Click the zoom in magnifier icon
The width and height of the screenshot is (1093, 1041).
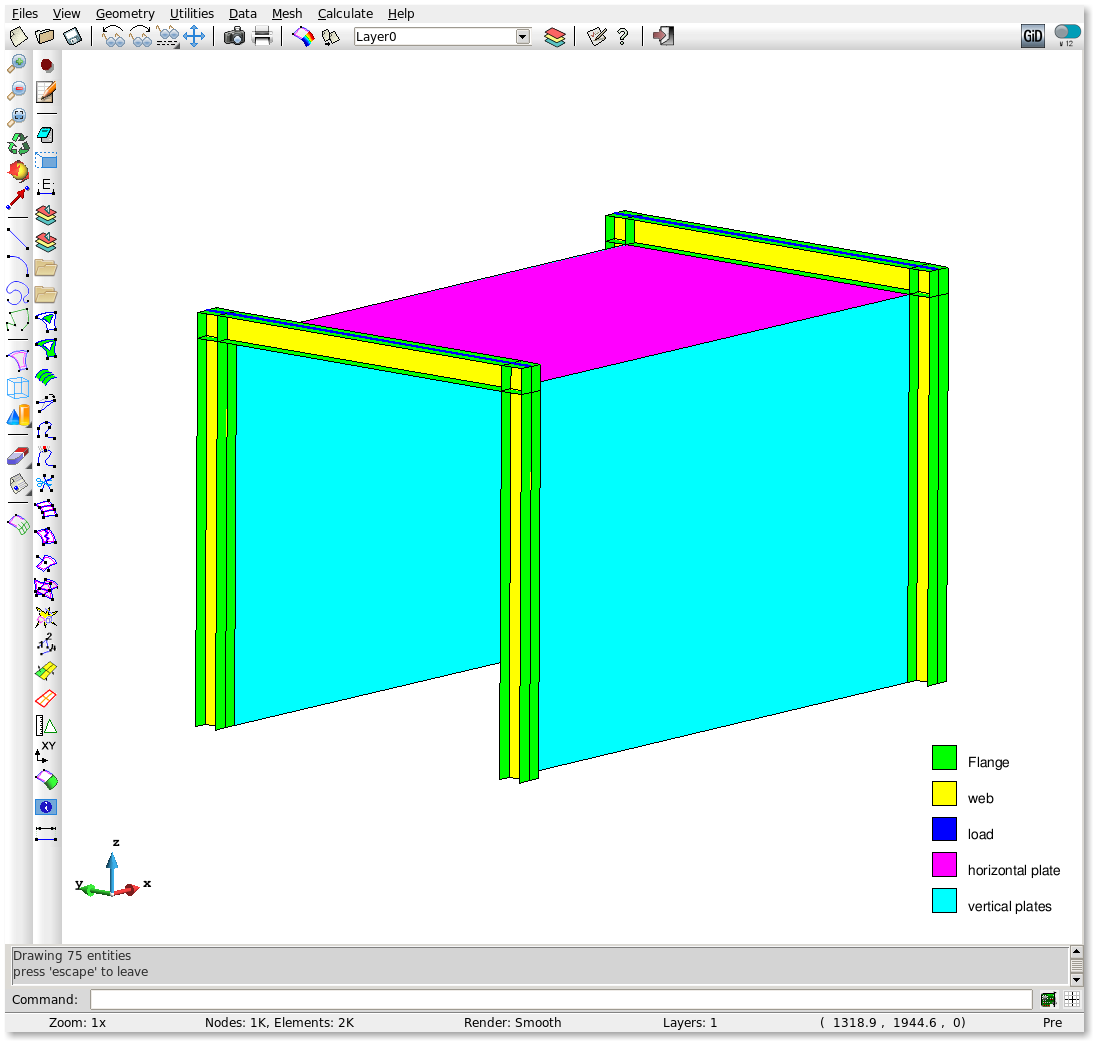tap(17, 64)
